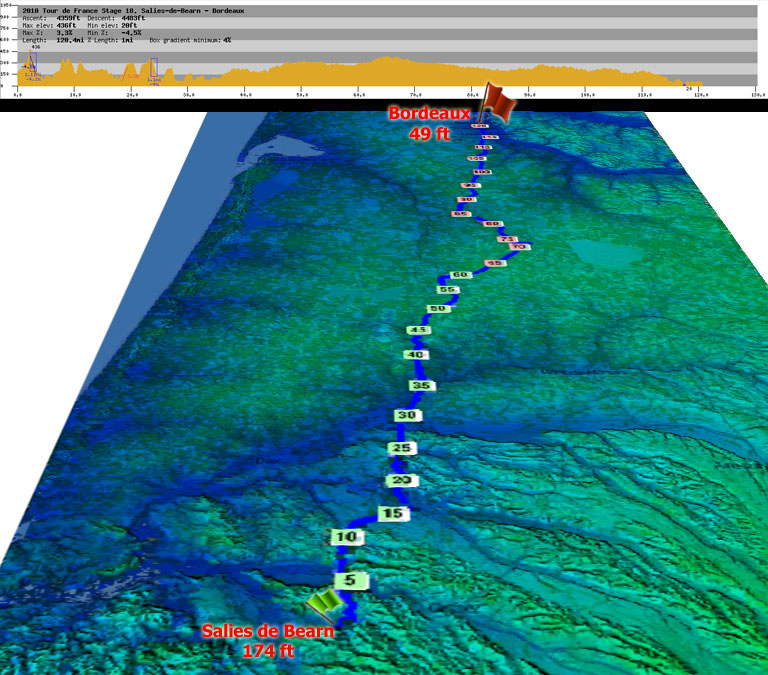Screen dimensions: 768x675
Task: Click the Max % value "3.3%"
Action: click(64, 33)
